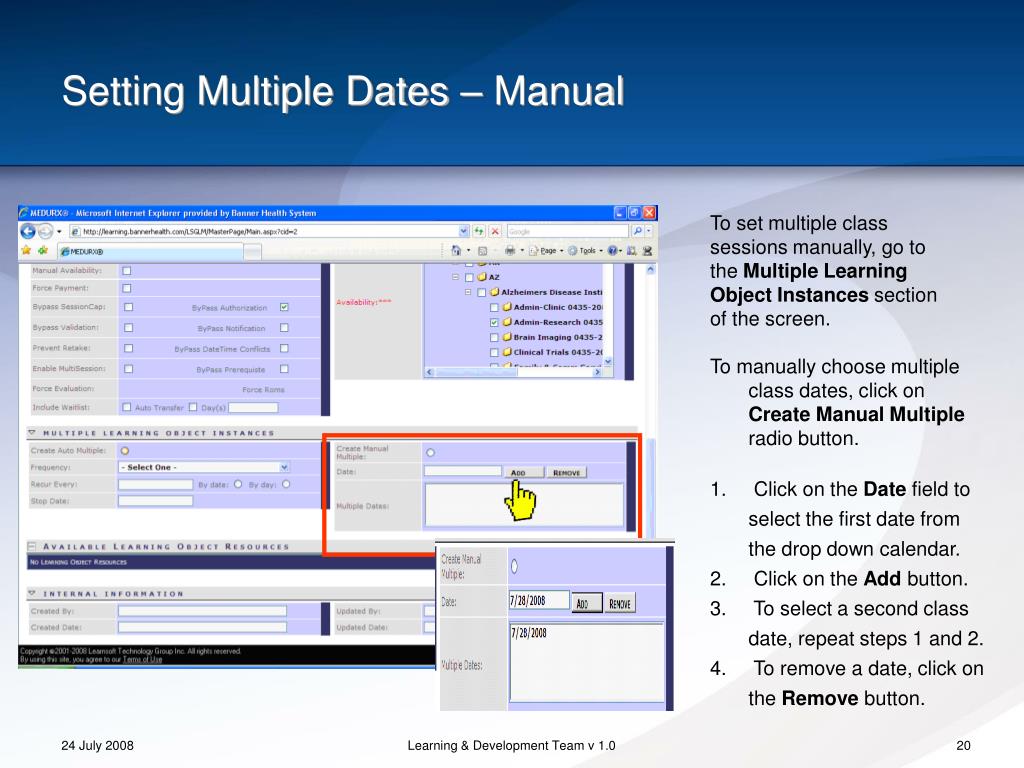Select the Create Auto Multiple radio button

click(125, 451)
